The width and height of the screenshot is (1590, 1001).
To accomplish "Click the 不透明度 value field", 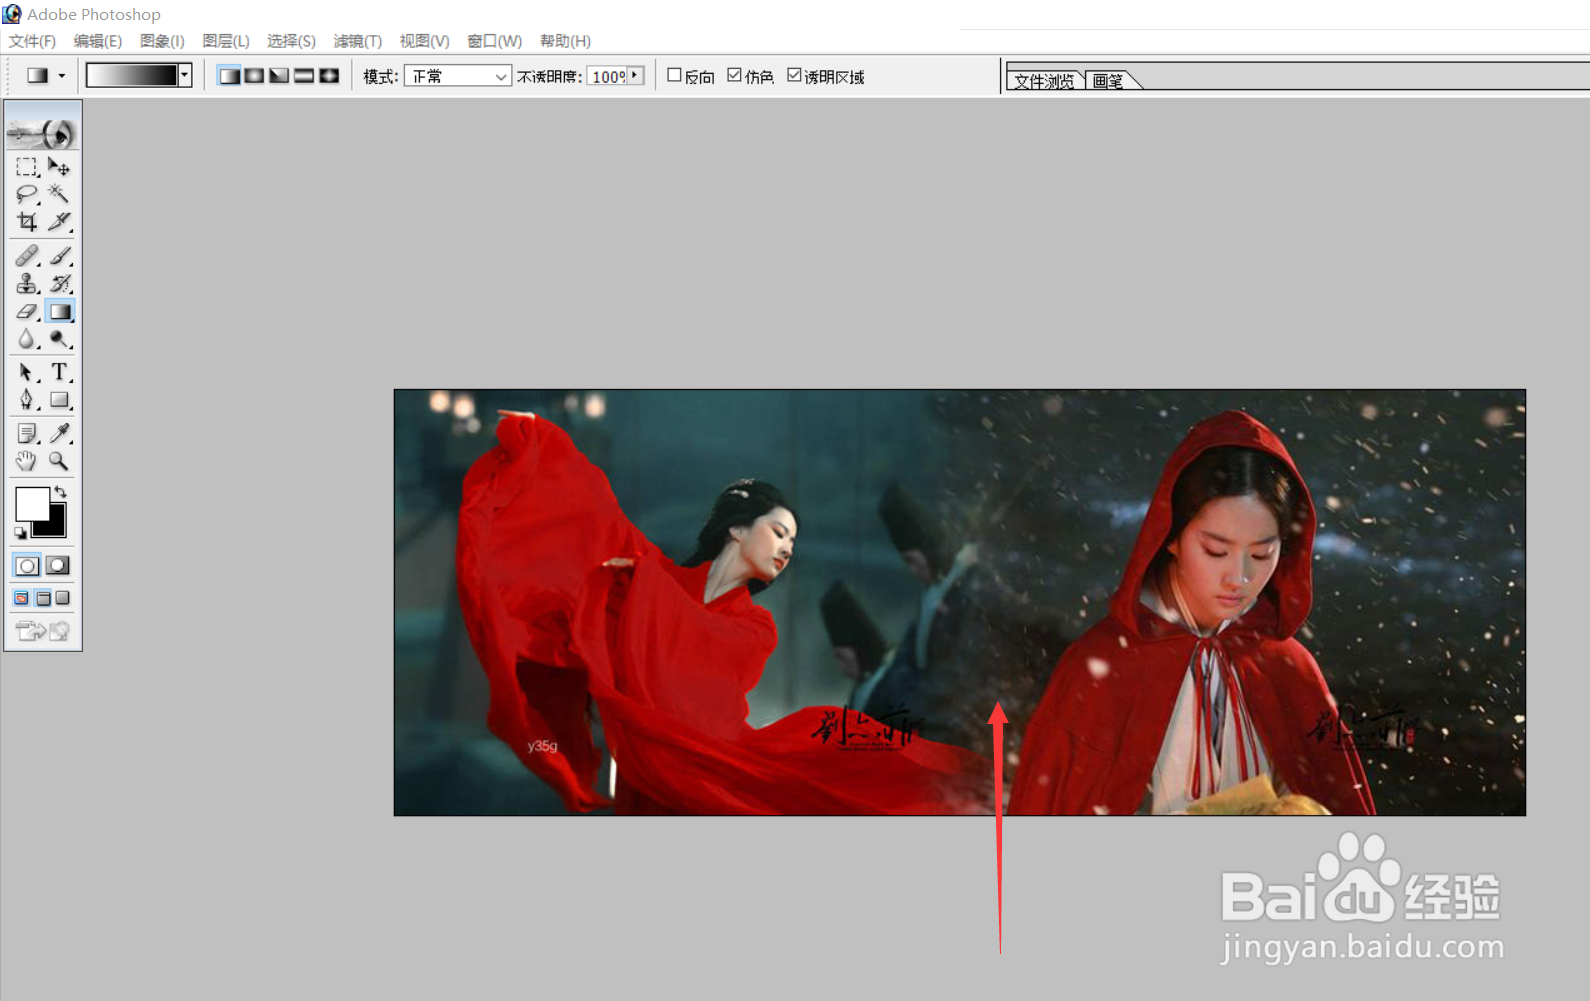I will point(607,76).
